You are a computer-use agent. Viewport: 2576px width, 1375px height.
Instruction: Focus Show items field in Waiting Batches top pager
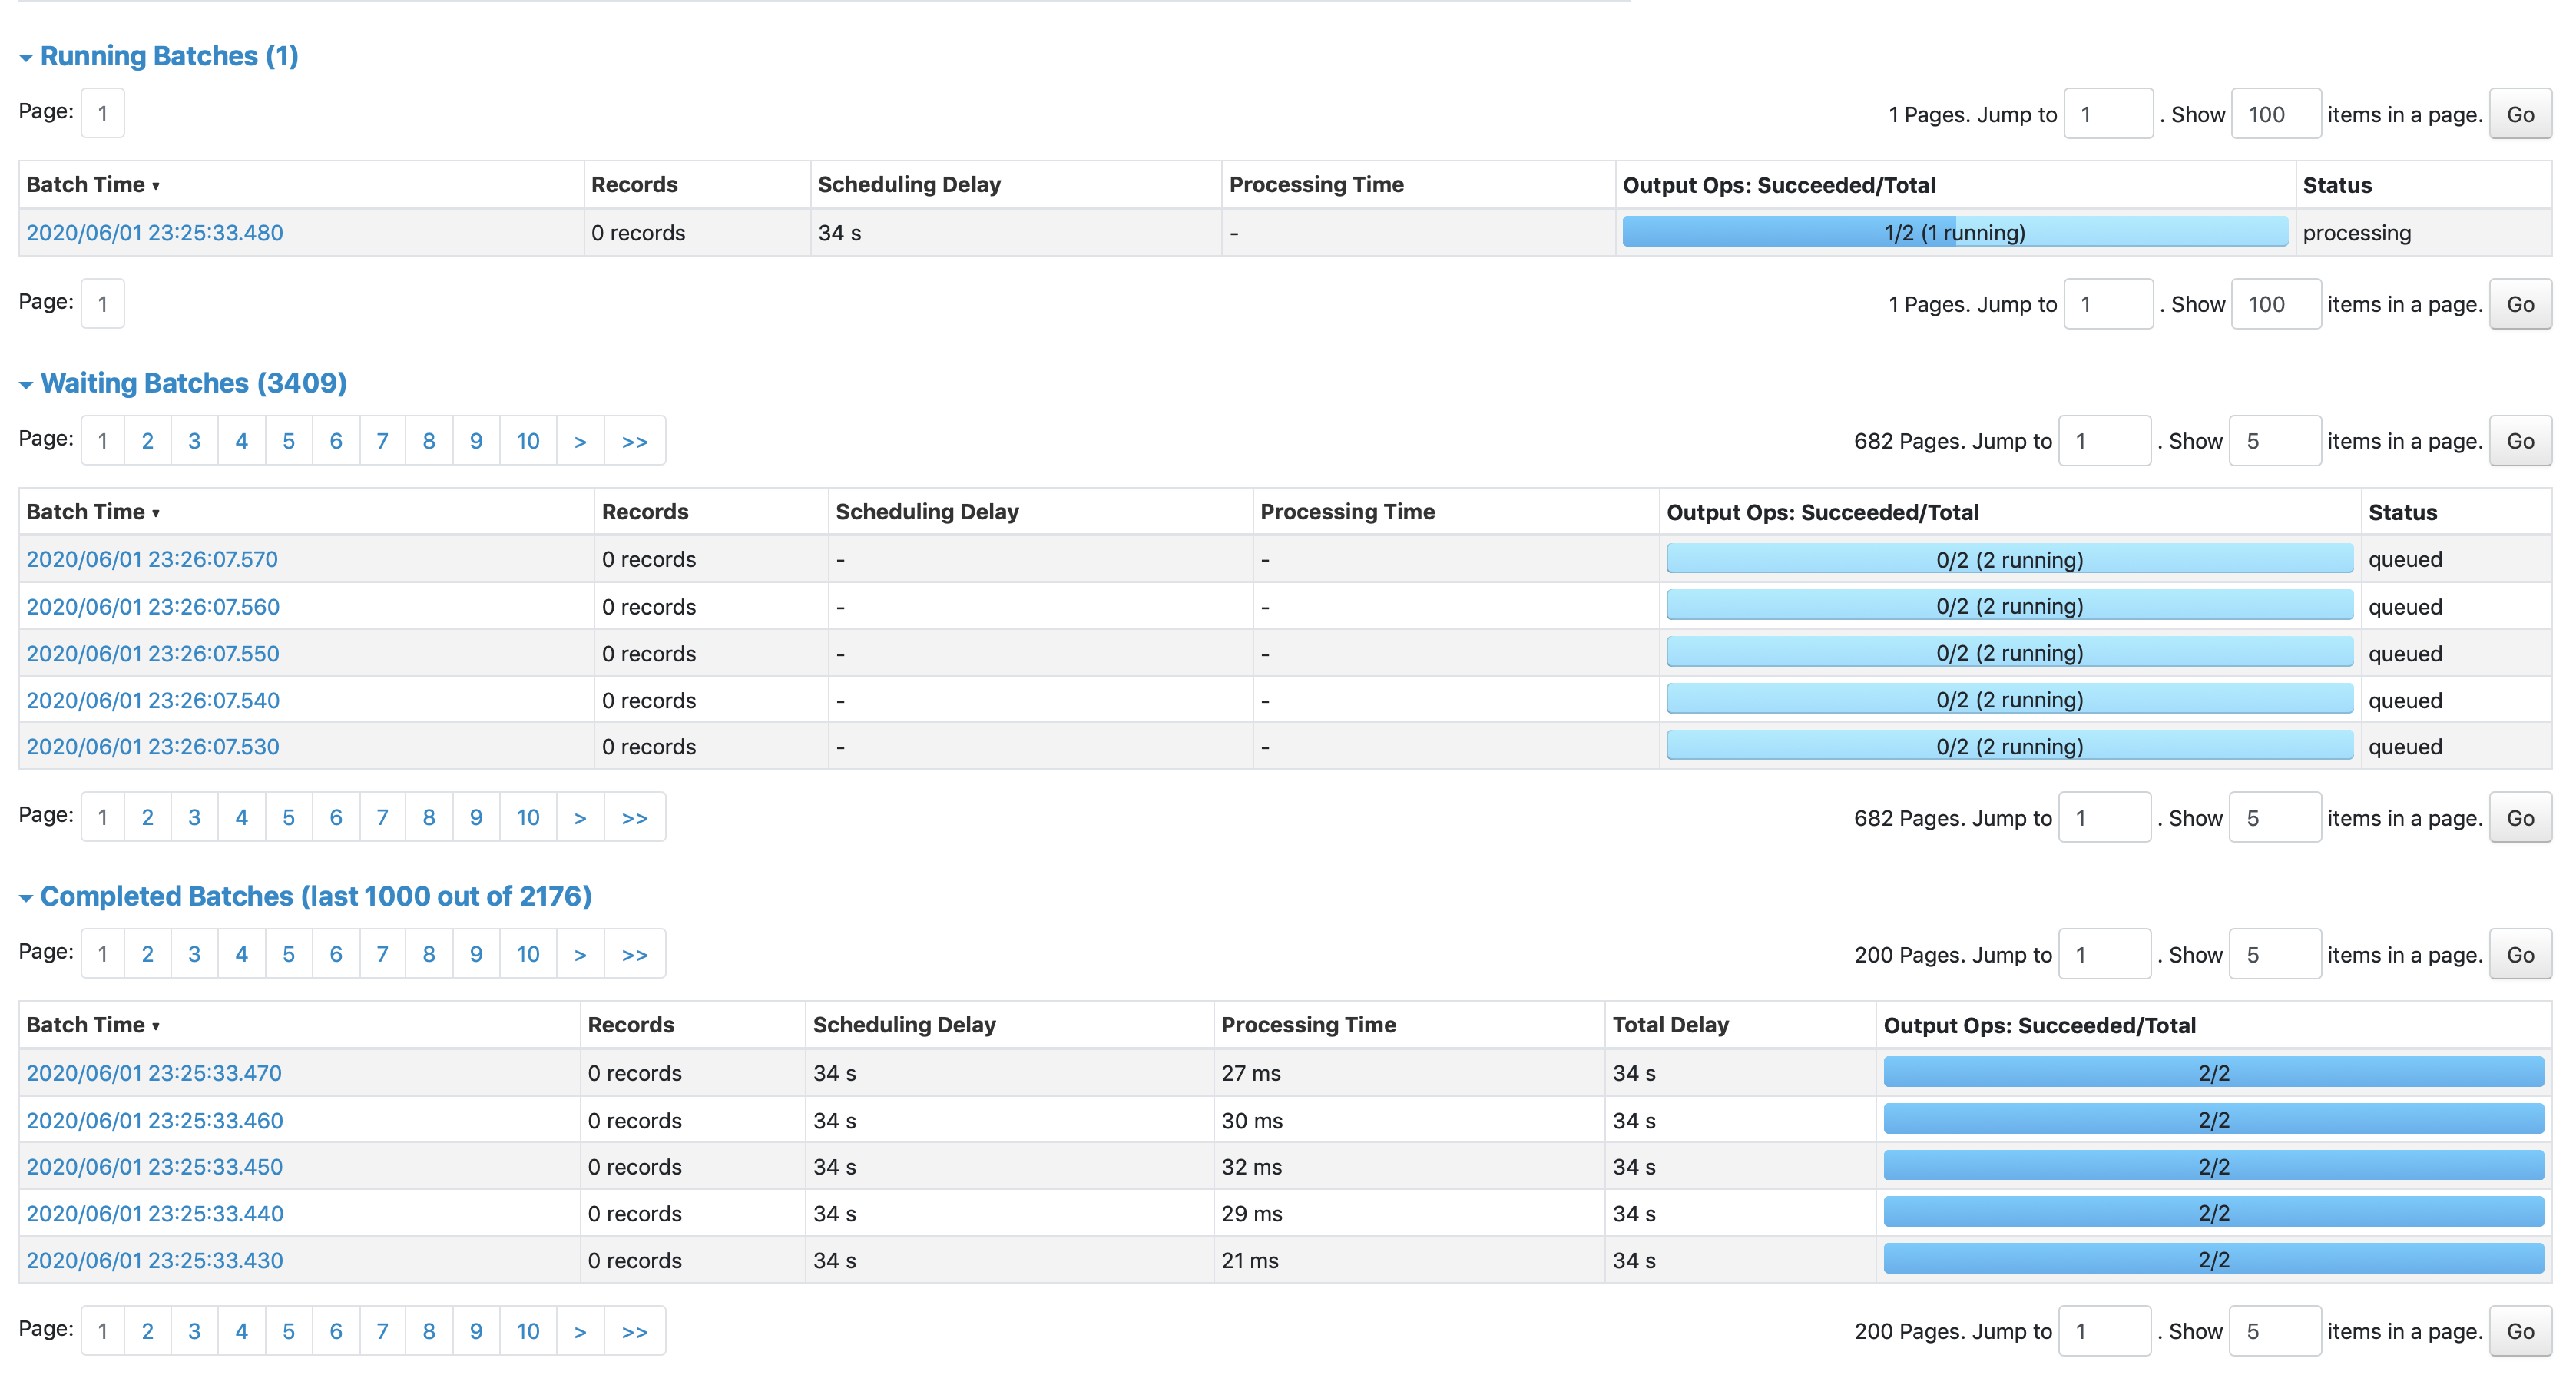tap(2274, 441)
